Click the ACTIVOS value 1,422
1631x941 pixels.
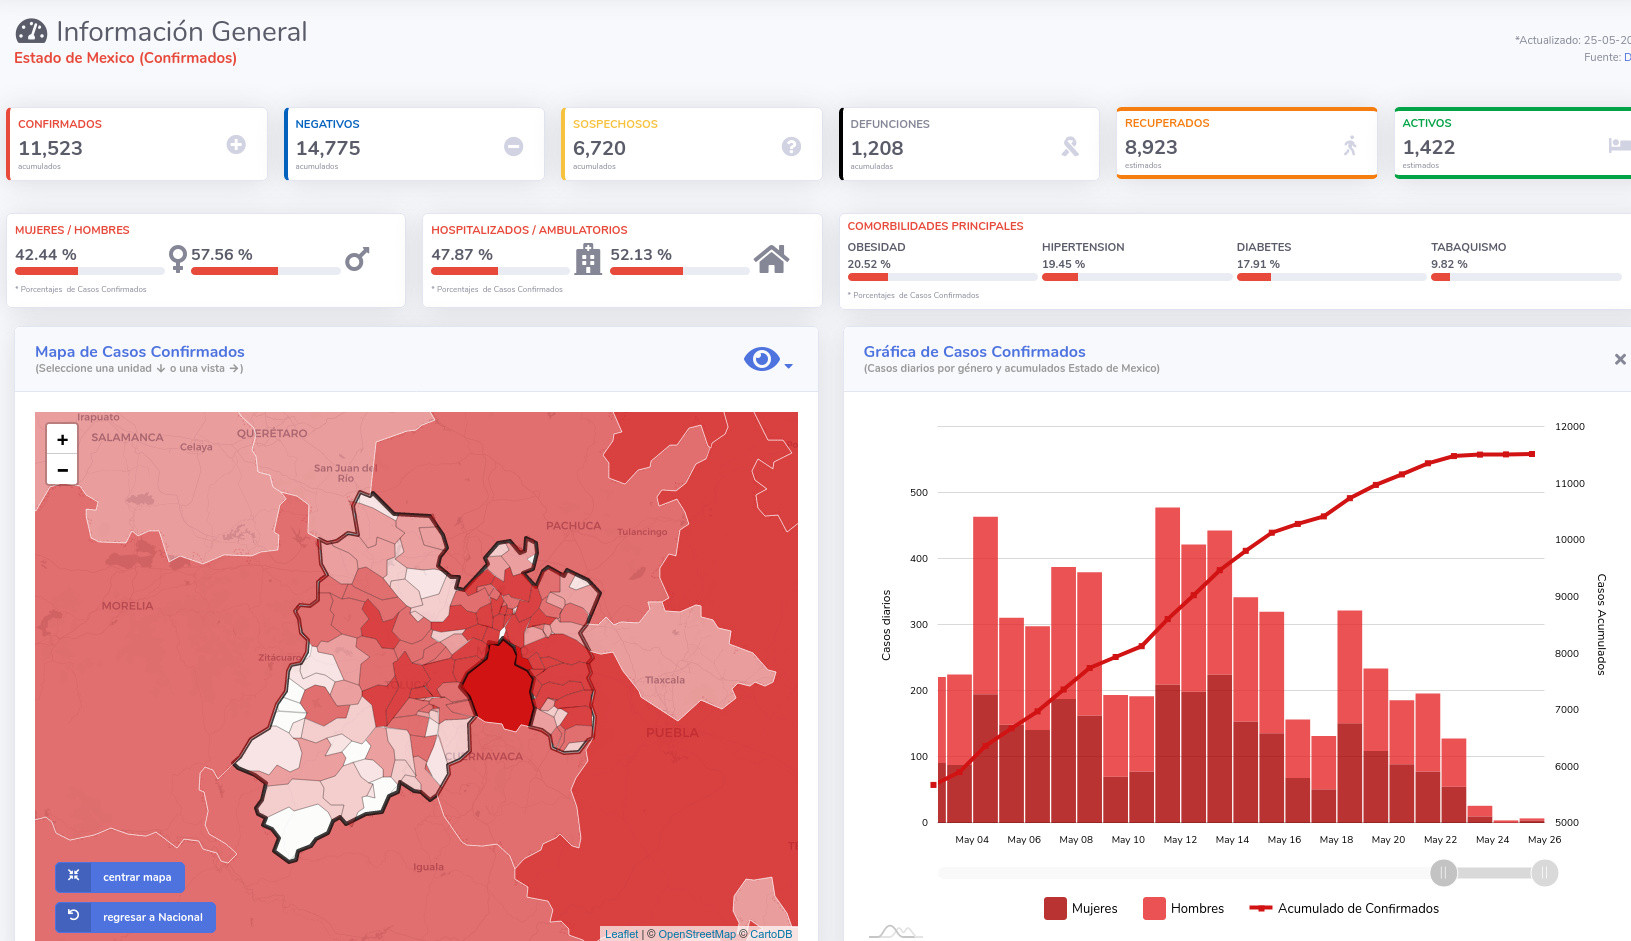tap(1429, 147)
